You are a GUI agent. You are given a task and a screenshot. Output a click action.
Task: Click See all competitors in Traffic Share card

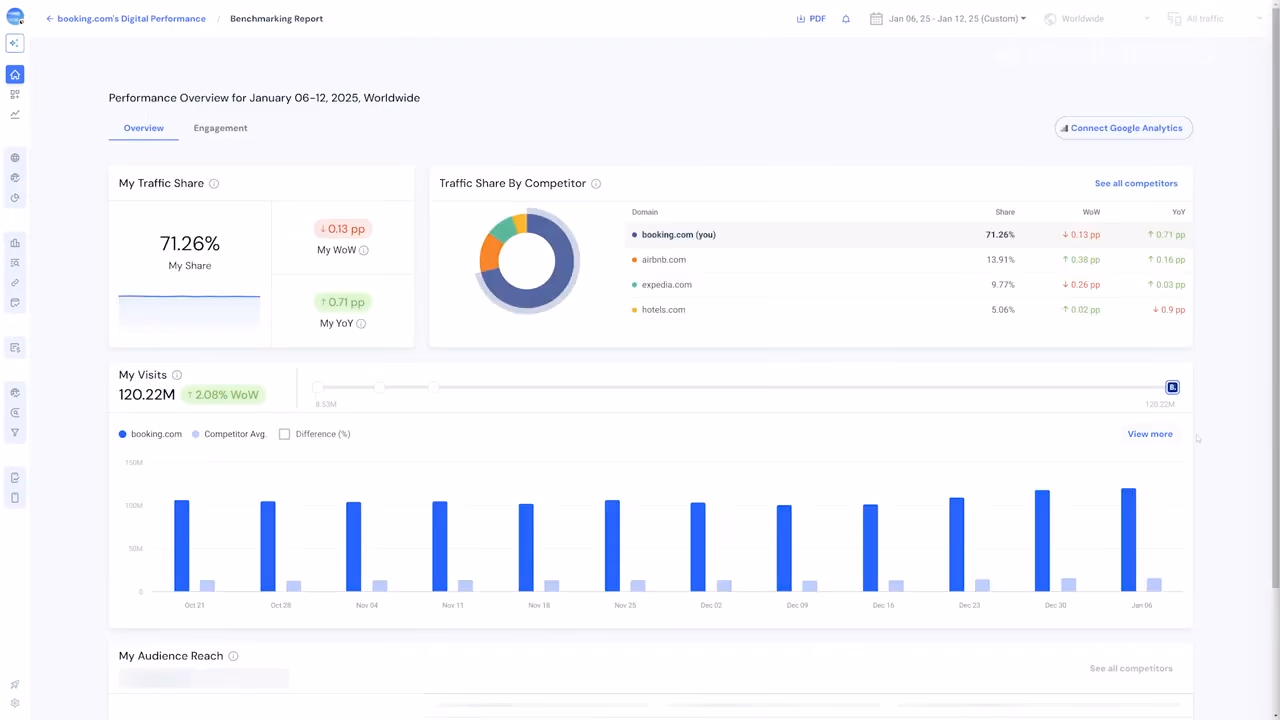[x=1136, y=184]
